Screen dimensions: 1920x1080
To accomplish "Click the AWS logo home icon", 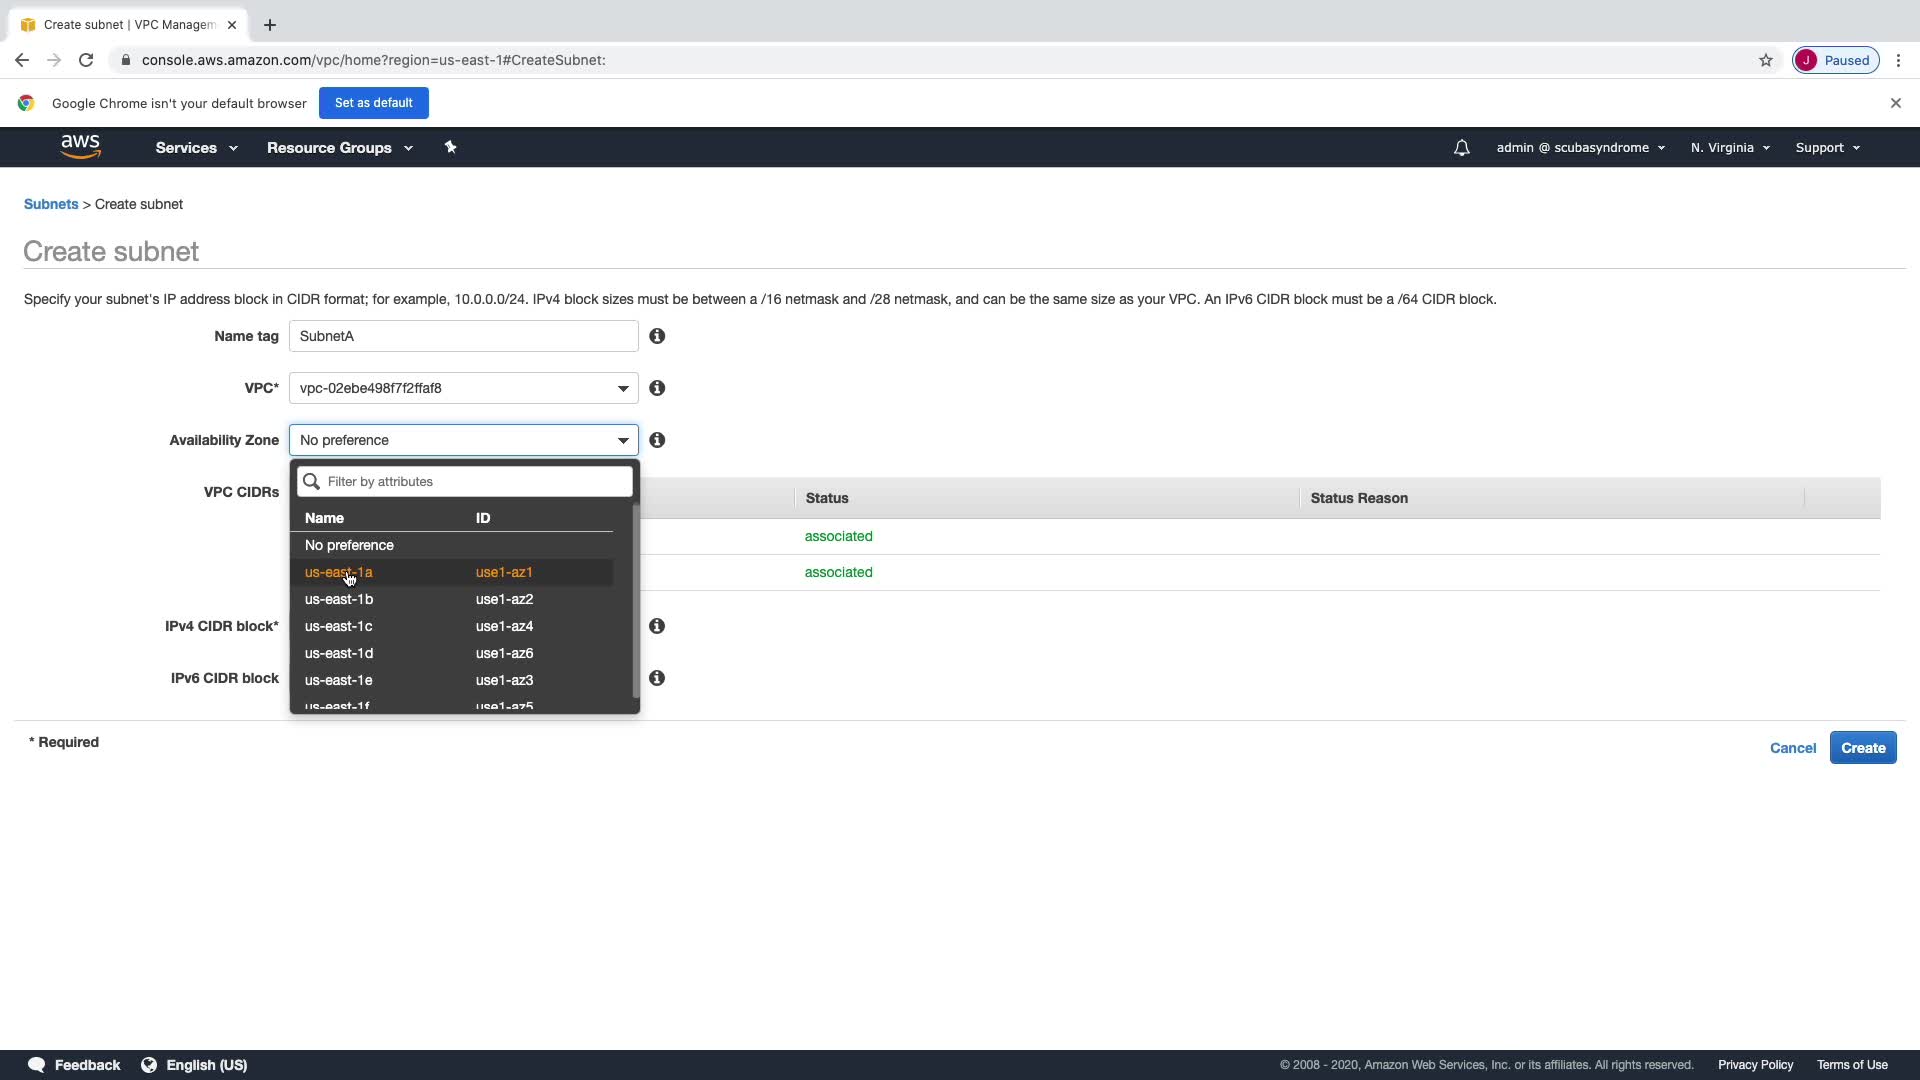I will [80, 147].
